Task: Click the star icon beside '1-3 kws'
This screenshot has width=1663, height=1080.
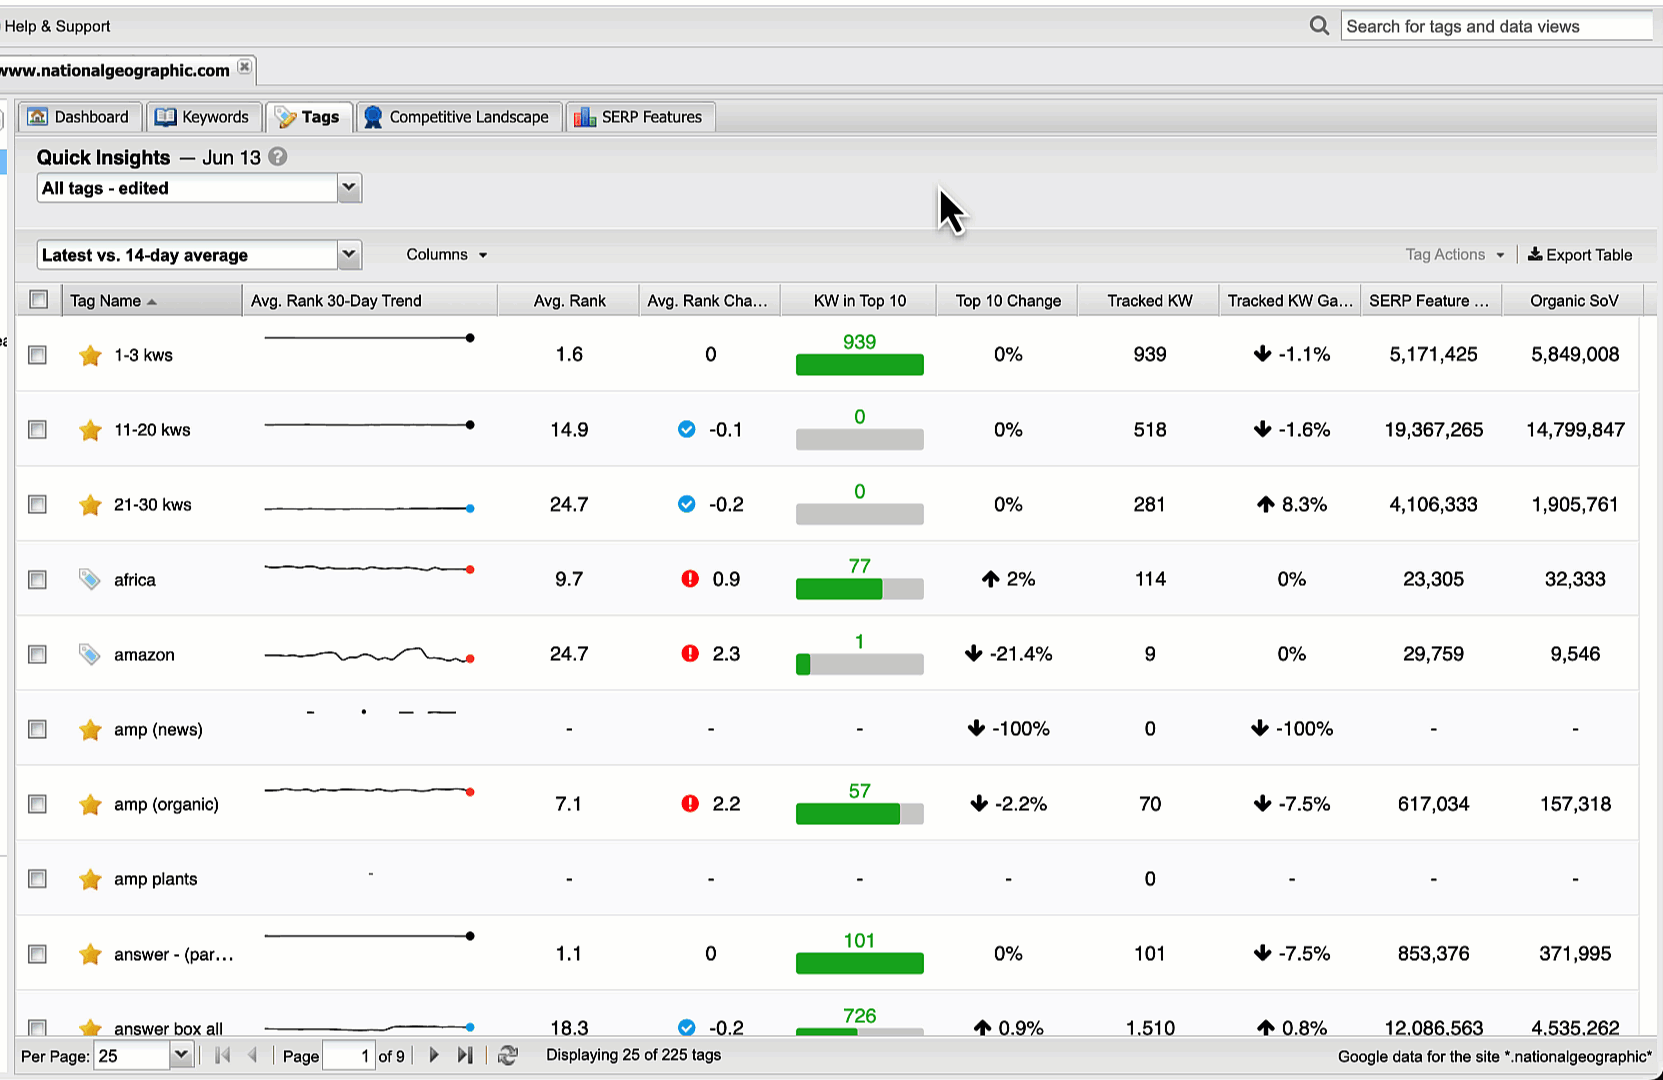Action: coord(90,355)
